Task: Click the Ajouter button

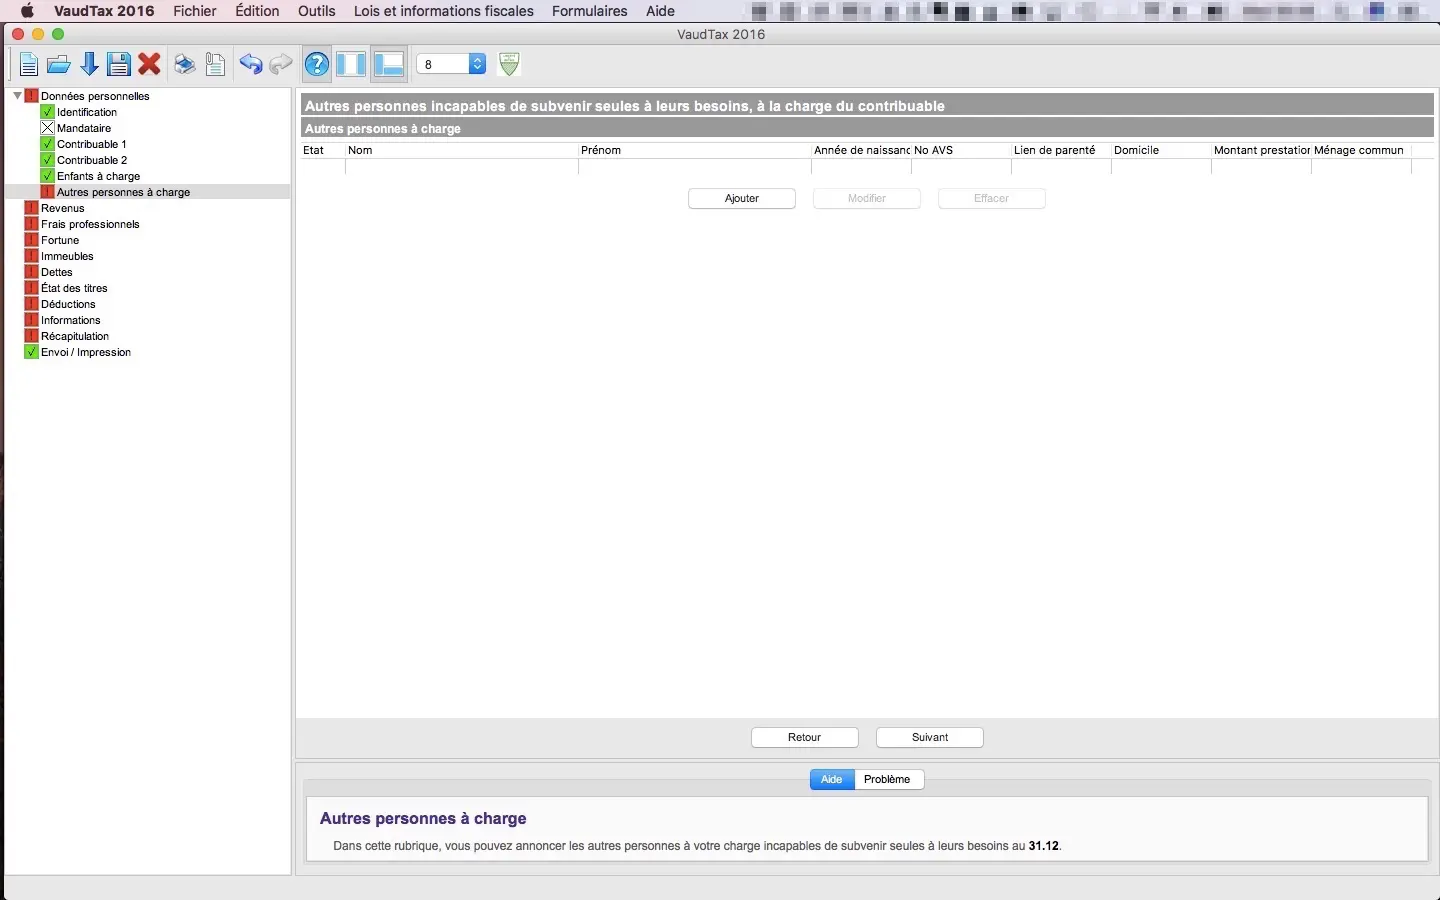Action: pyautogui.click(x=742, y=198)
